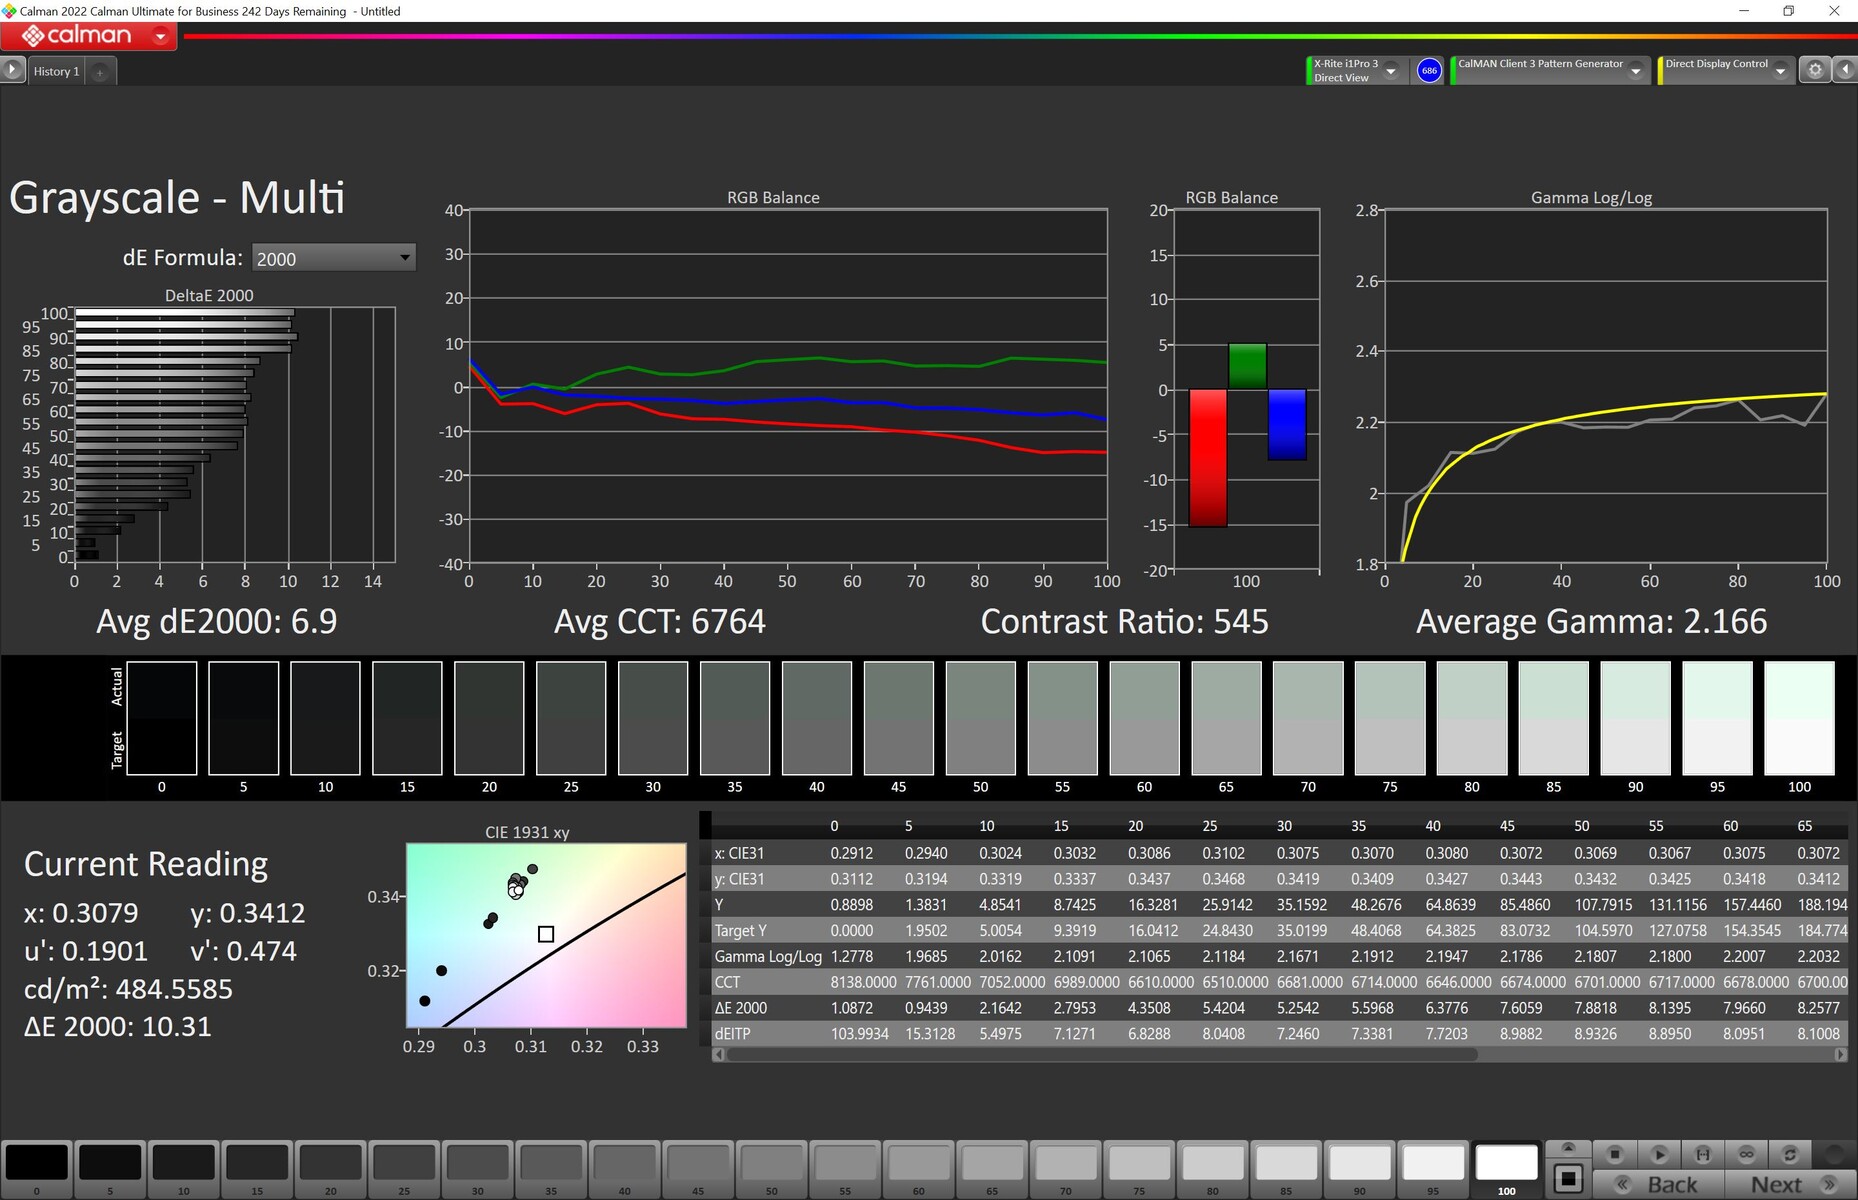The image size is (1858, 1200).
Task: Expand the Direct Display Control dropdown
Action: [x=1780, y=71]
